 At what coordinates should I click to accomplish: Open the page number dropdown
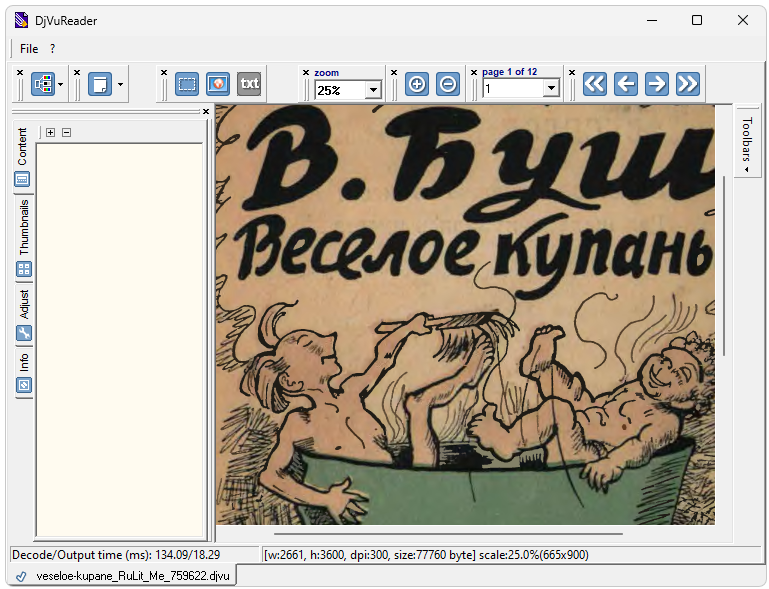pyautogui.click(x=551, y=89)
